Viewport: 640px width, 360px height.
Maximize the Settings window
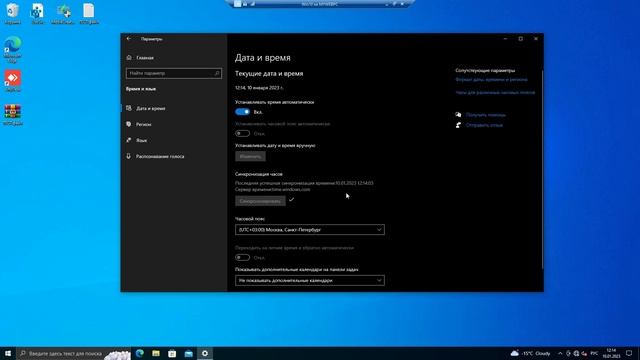(x=520, y=39)
